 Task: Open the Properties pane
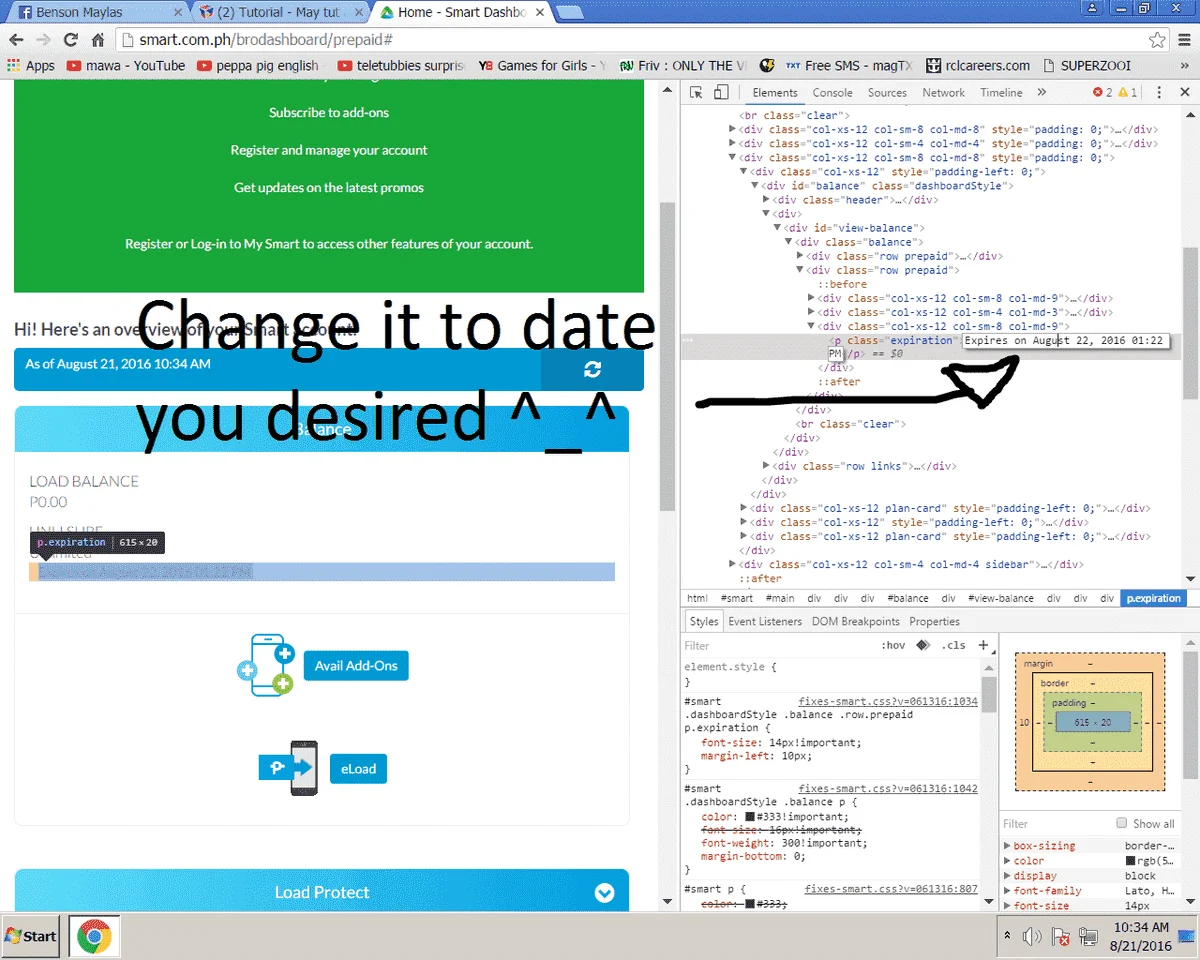pyautogui.click(x=934, y=621)
